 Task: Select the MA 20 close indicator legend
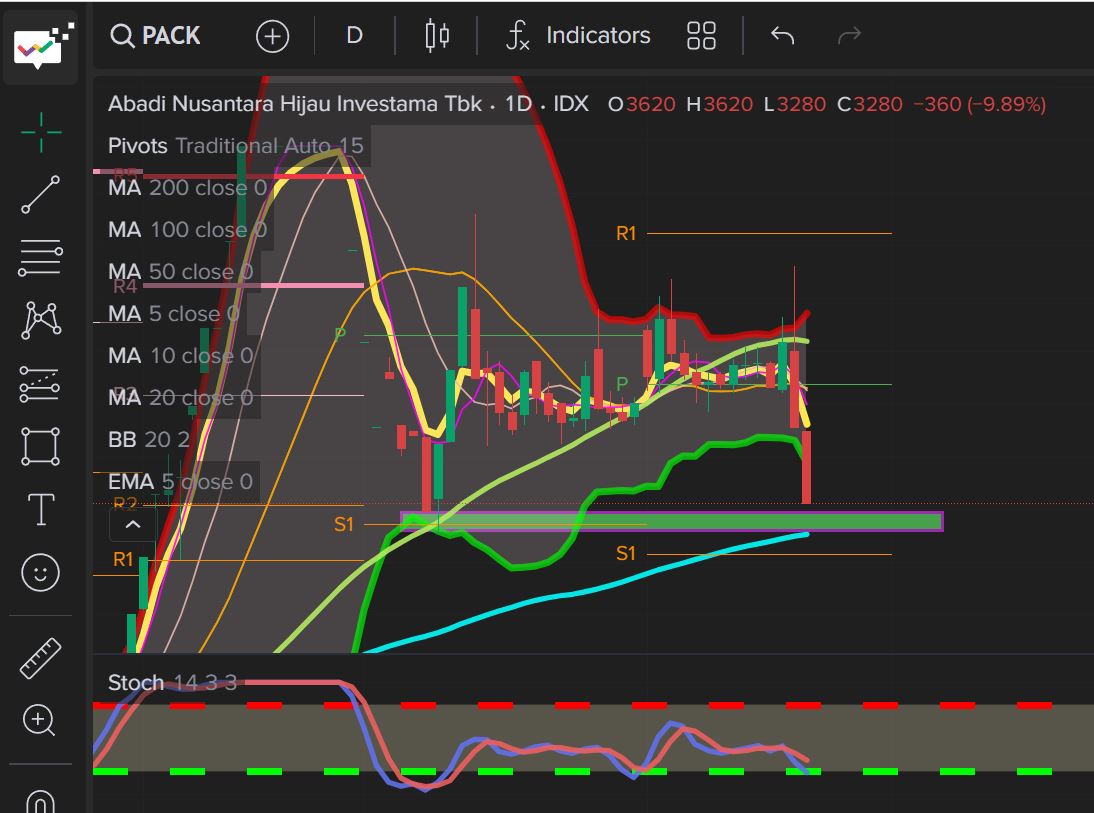180,397
